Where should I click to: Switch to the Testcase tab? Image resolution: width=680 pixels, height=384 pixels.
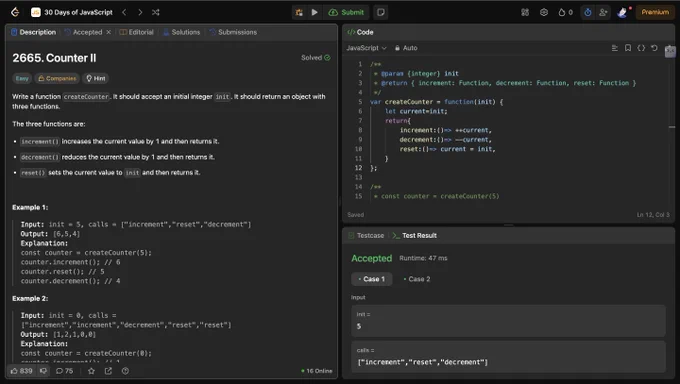coord(366,235)
